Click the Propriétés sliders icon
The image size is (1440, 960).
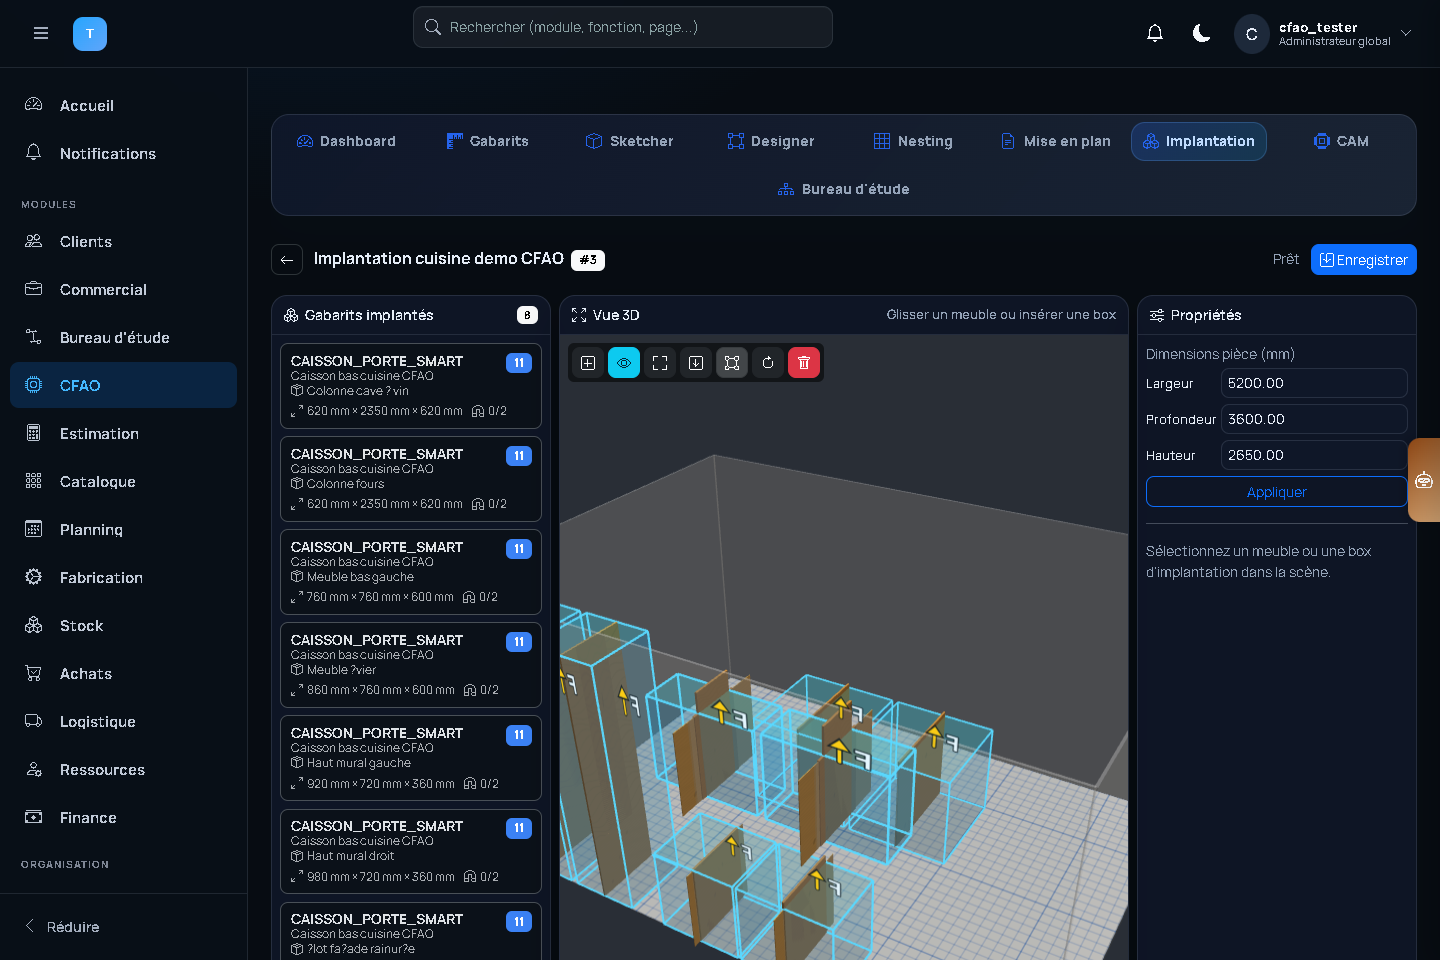(1157, 315)
